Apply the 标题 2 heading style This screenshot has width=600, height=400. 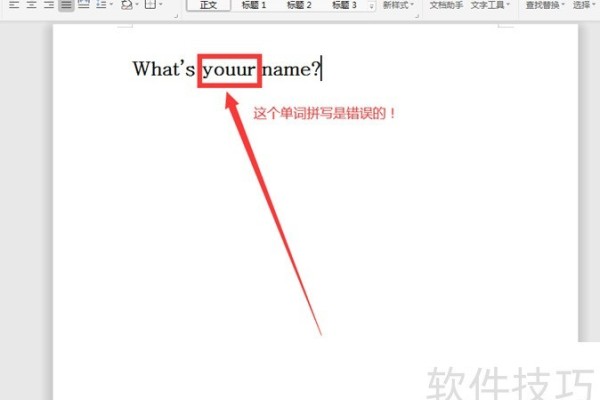[299, 5]
